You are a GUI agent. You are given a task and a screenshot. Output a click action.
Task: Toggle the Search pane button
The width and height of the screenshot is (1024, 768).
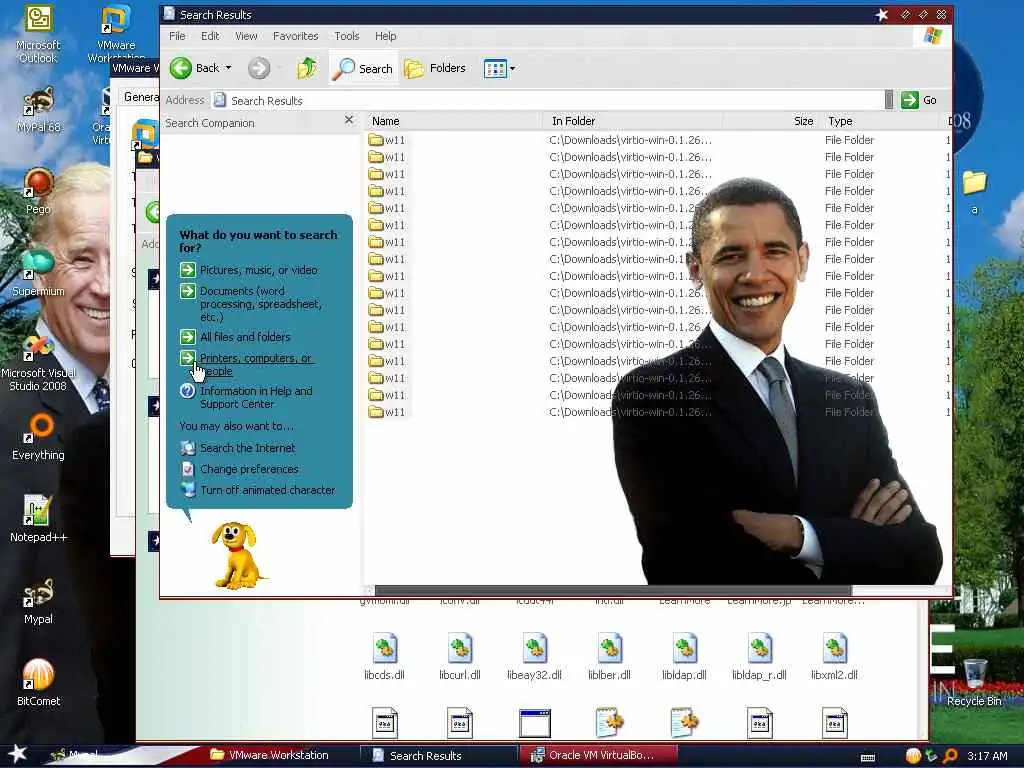[x=363, y=68]
